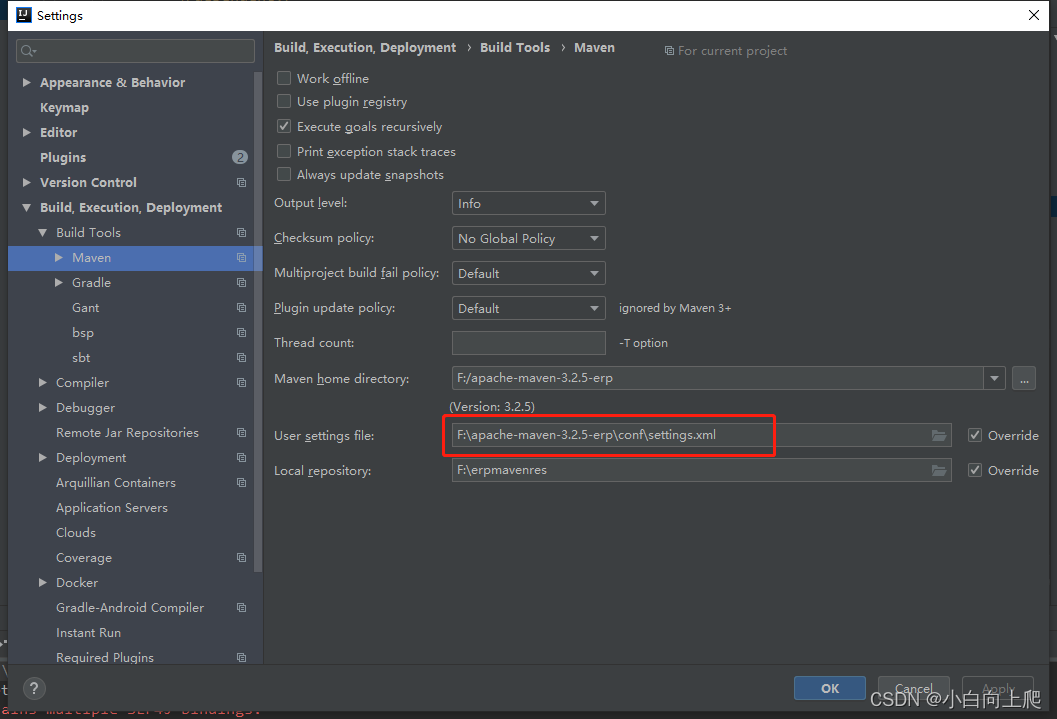
Task: Open Application Servers settings page
Action: point(112,507)
